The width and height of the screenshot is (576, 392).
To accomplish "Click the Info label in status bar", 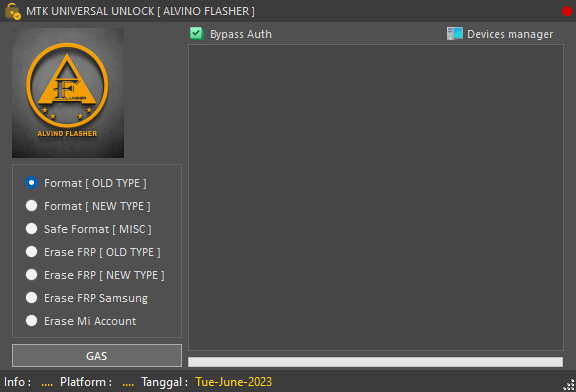I will click(17, 382).
